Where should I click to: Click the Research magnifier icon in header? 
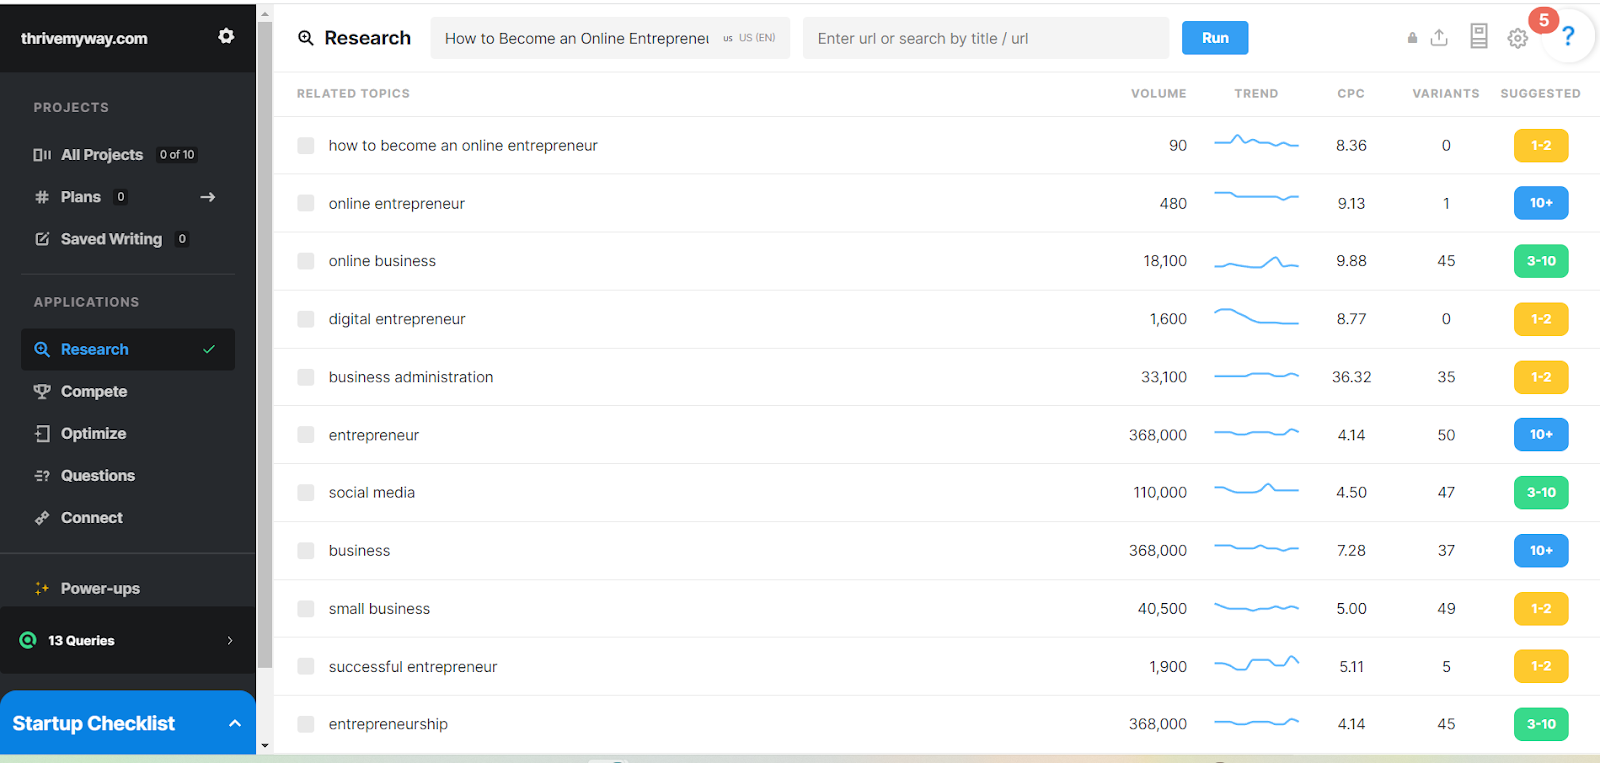click(x=306, y=38)
